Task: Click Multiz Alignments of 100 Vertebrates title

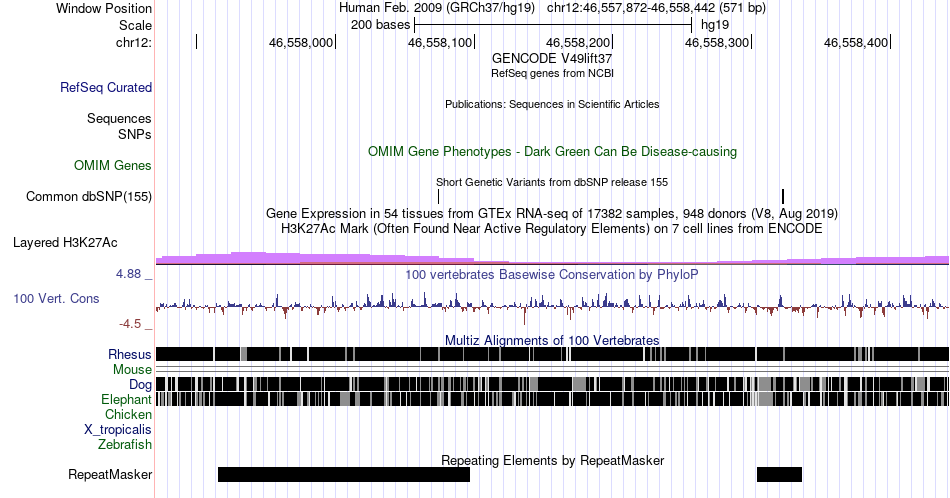Action: (x=552, y=340)
